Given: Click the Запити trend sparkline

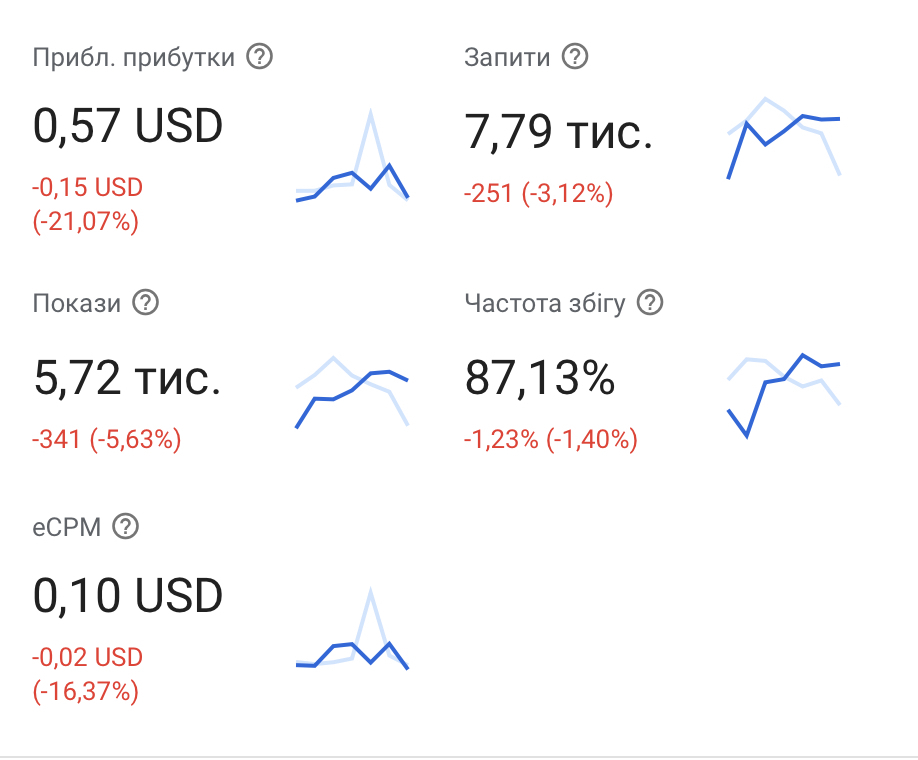Looking at the screenshot, I should pyautogui.click(x=784, y=138).
